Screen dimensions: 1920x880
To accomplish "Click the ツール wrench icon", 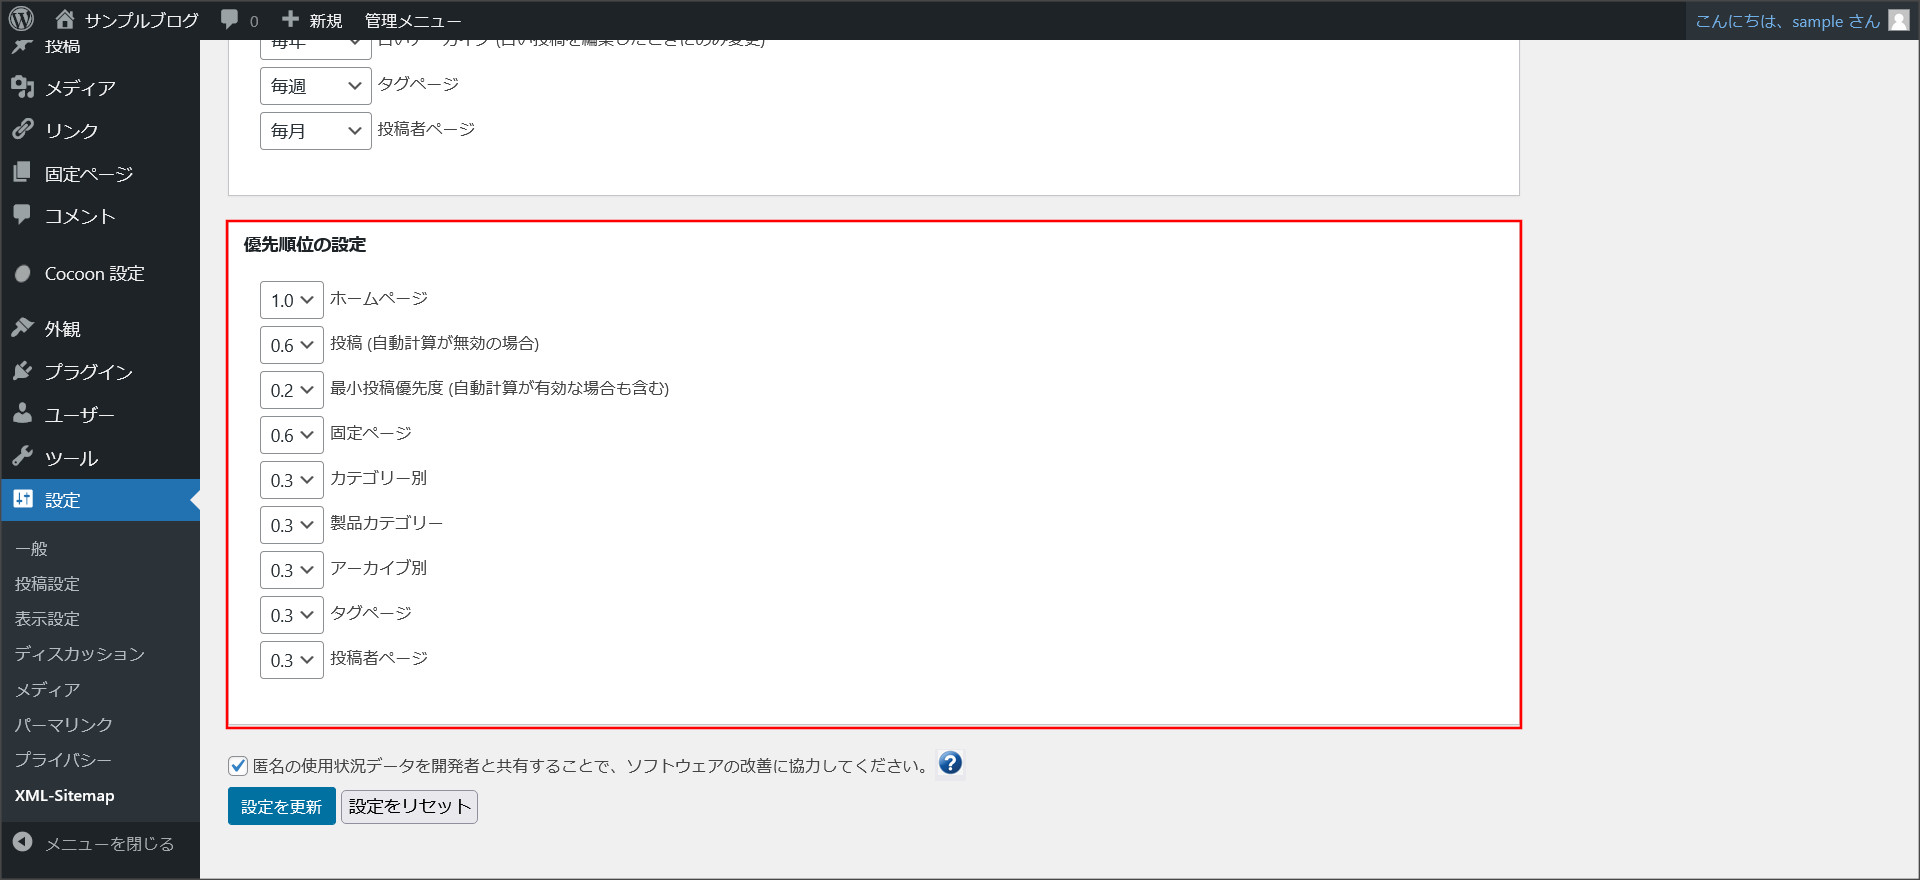I will [x=23, y=457].
